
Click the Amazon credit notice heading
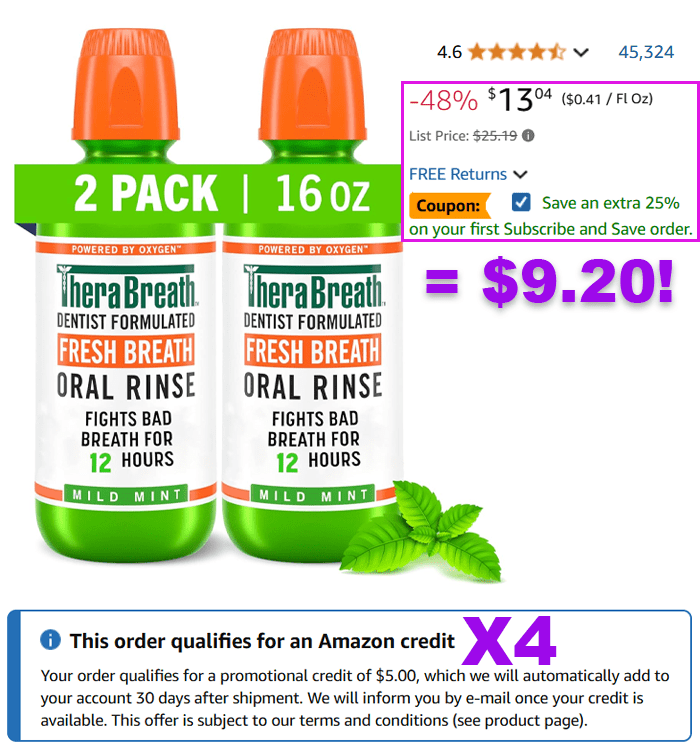pos(262,641)
